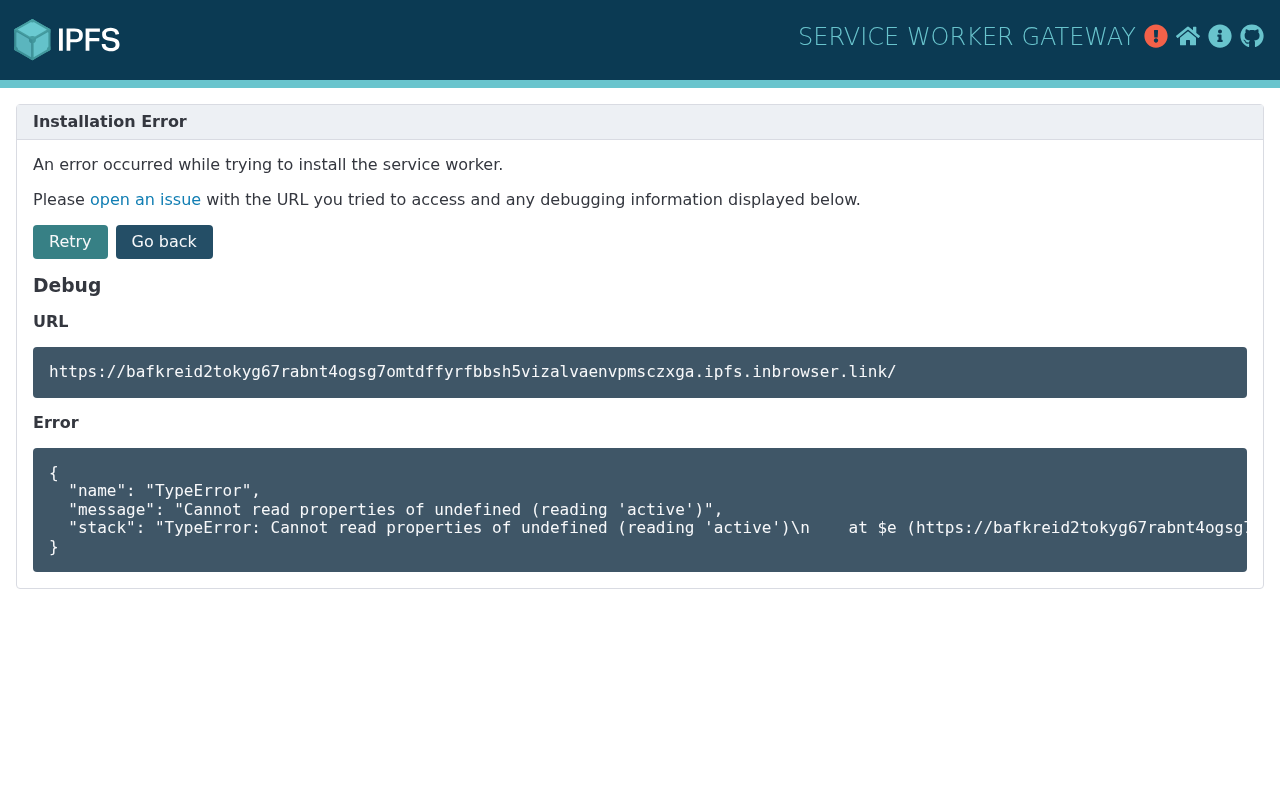The image size is (1280, 800).
Task: Click the error JSON code block
Action: [640, 510]
